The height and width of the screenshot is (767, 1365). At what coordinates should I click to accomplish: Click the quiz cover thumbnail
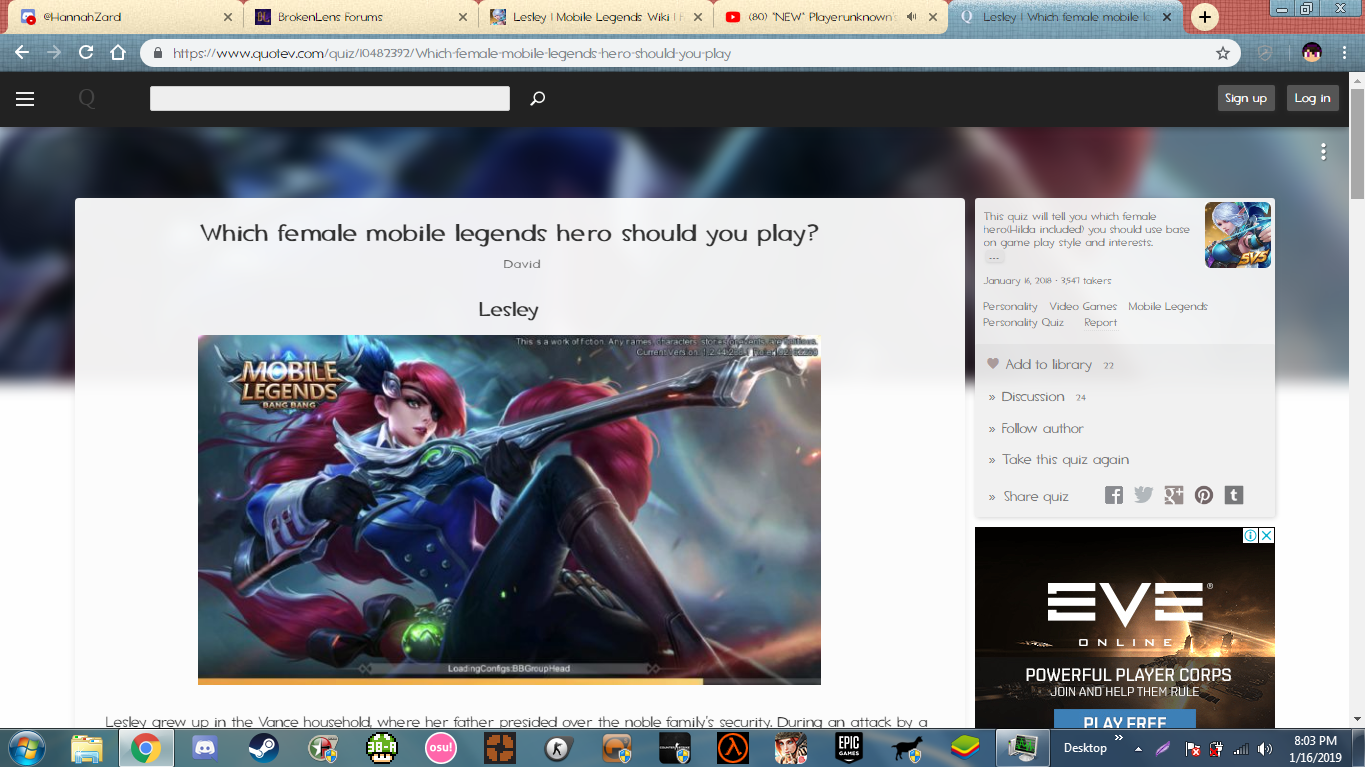click(1237, 235)
